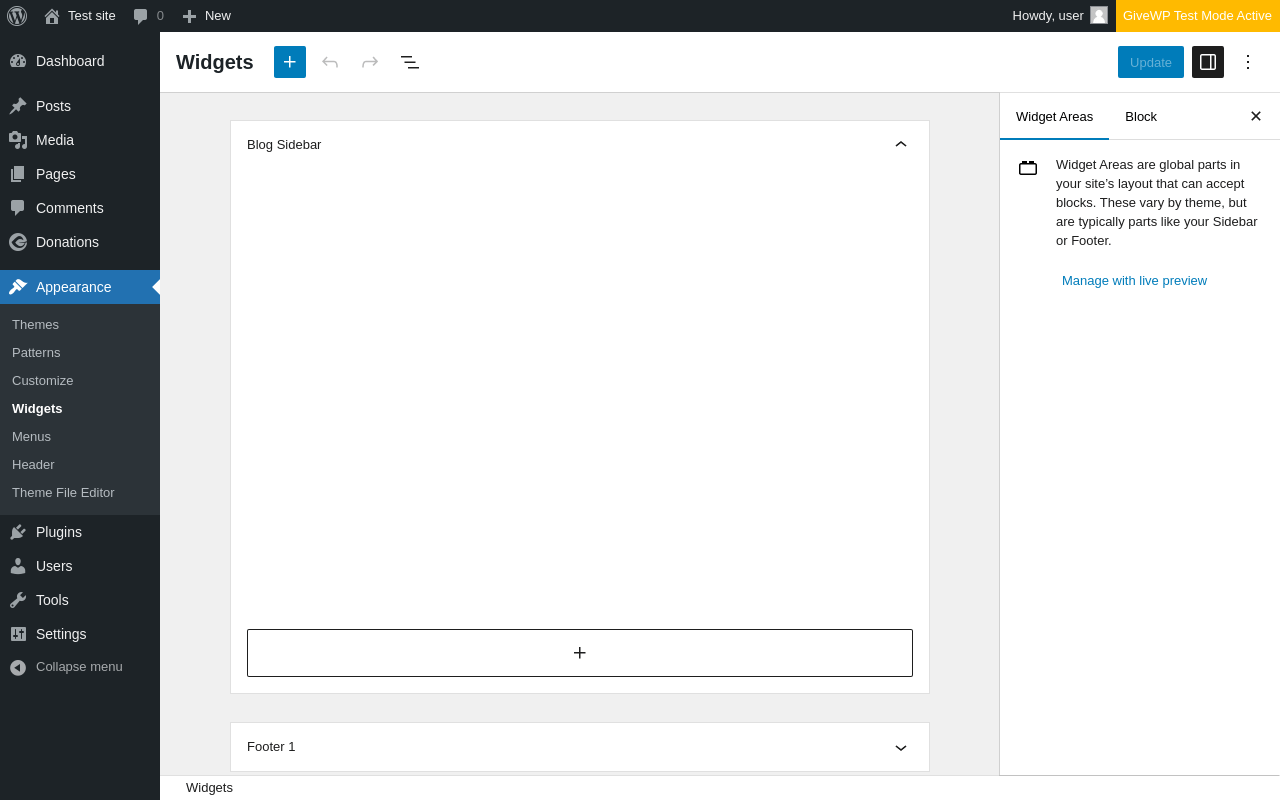Image resolution: width=1280 pixels, height=800 pixels.
Task: Open Posts in the admin menu
Action: 80,106
